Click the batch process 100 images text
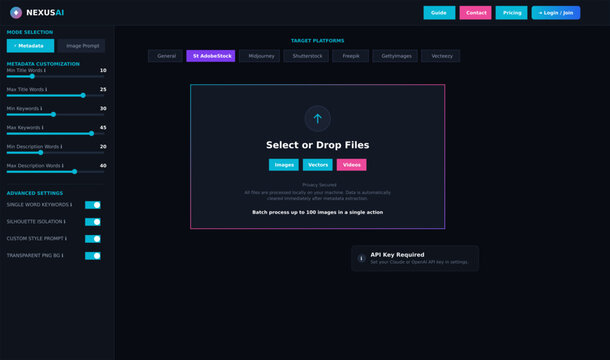 (317, 212)
